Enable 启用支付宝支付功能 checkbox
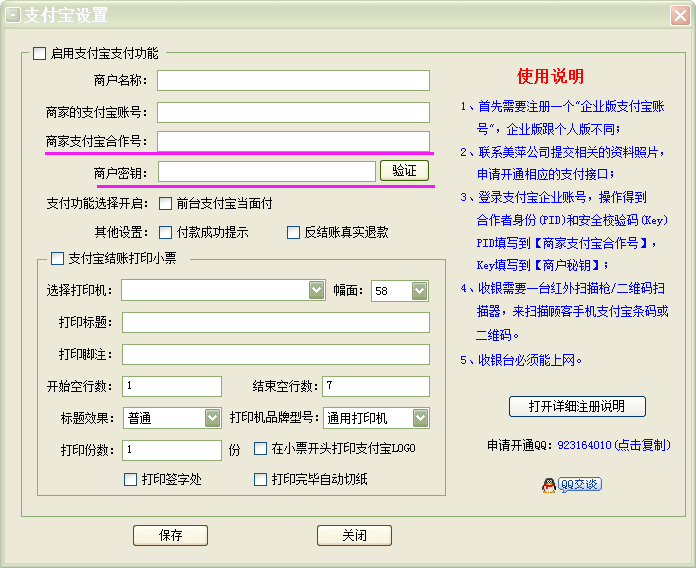 click(x=40, y=54)
